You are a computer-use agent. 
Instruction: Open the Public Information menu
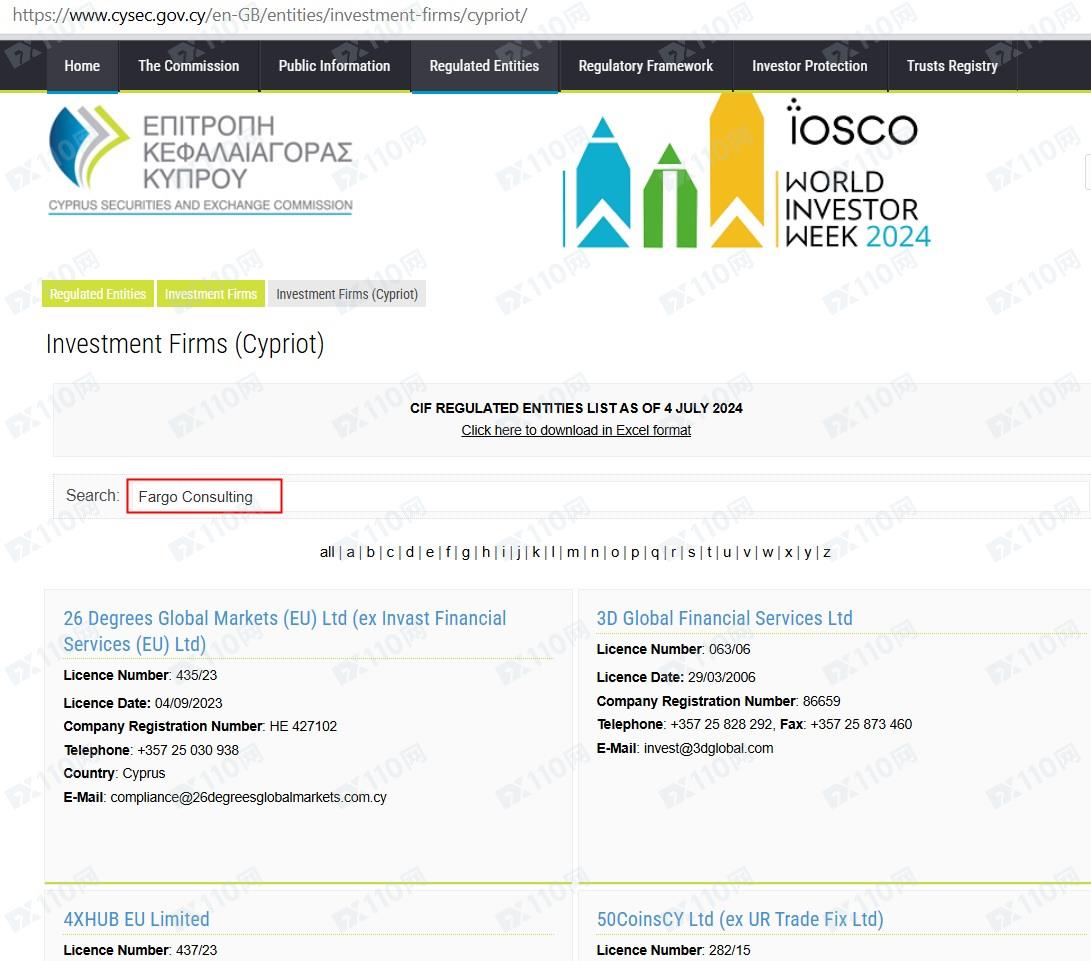334,66
